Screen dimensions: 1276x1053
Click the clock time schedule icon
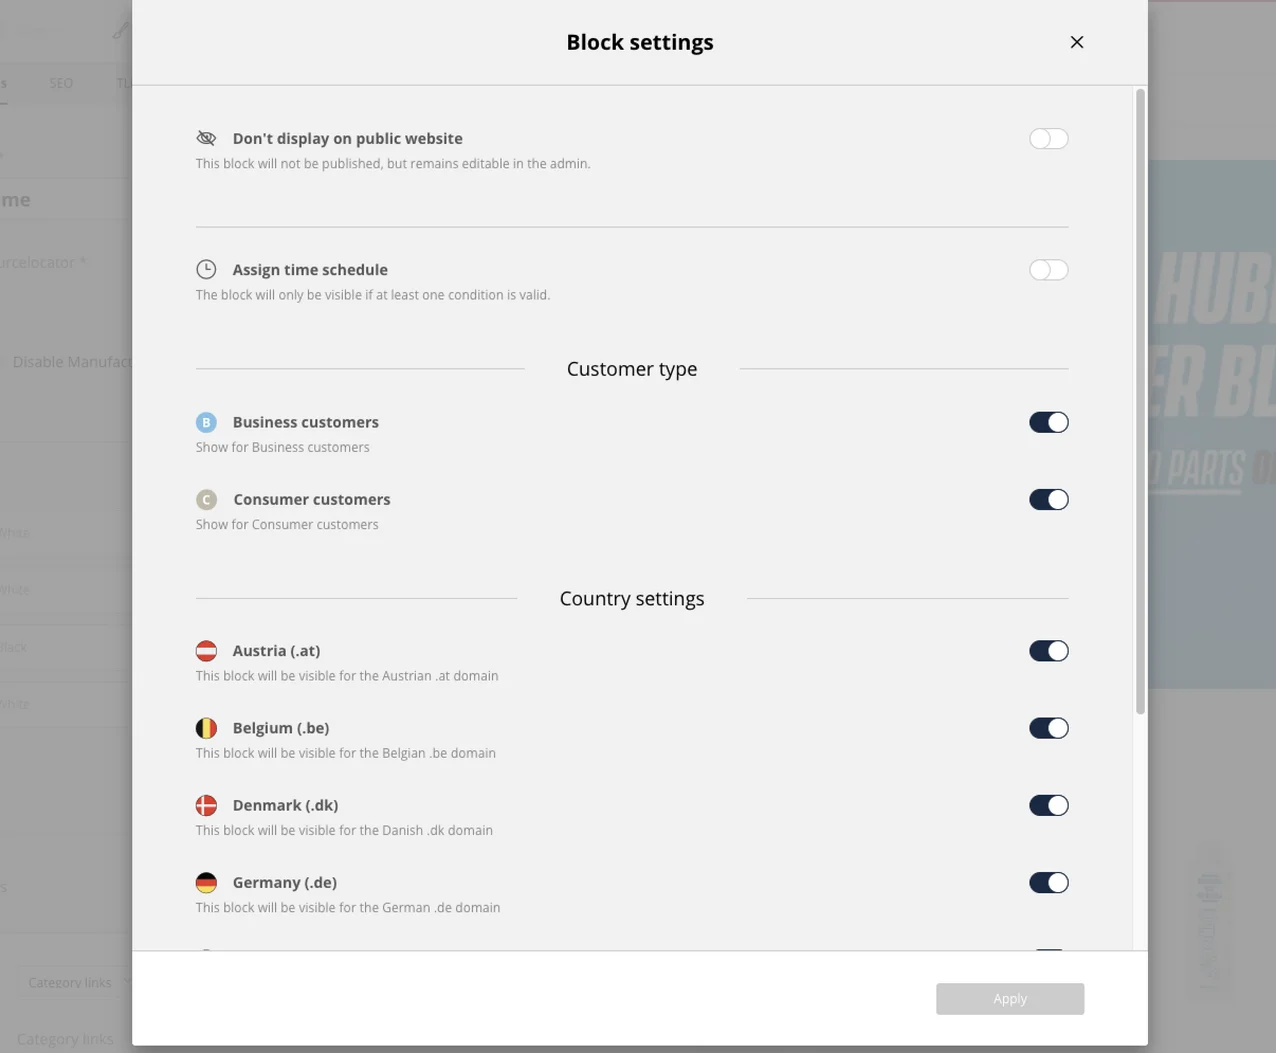[206, 269]
